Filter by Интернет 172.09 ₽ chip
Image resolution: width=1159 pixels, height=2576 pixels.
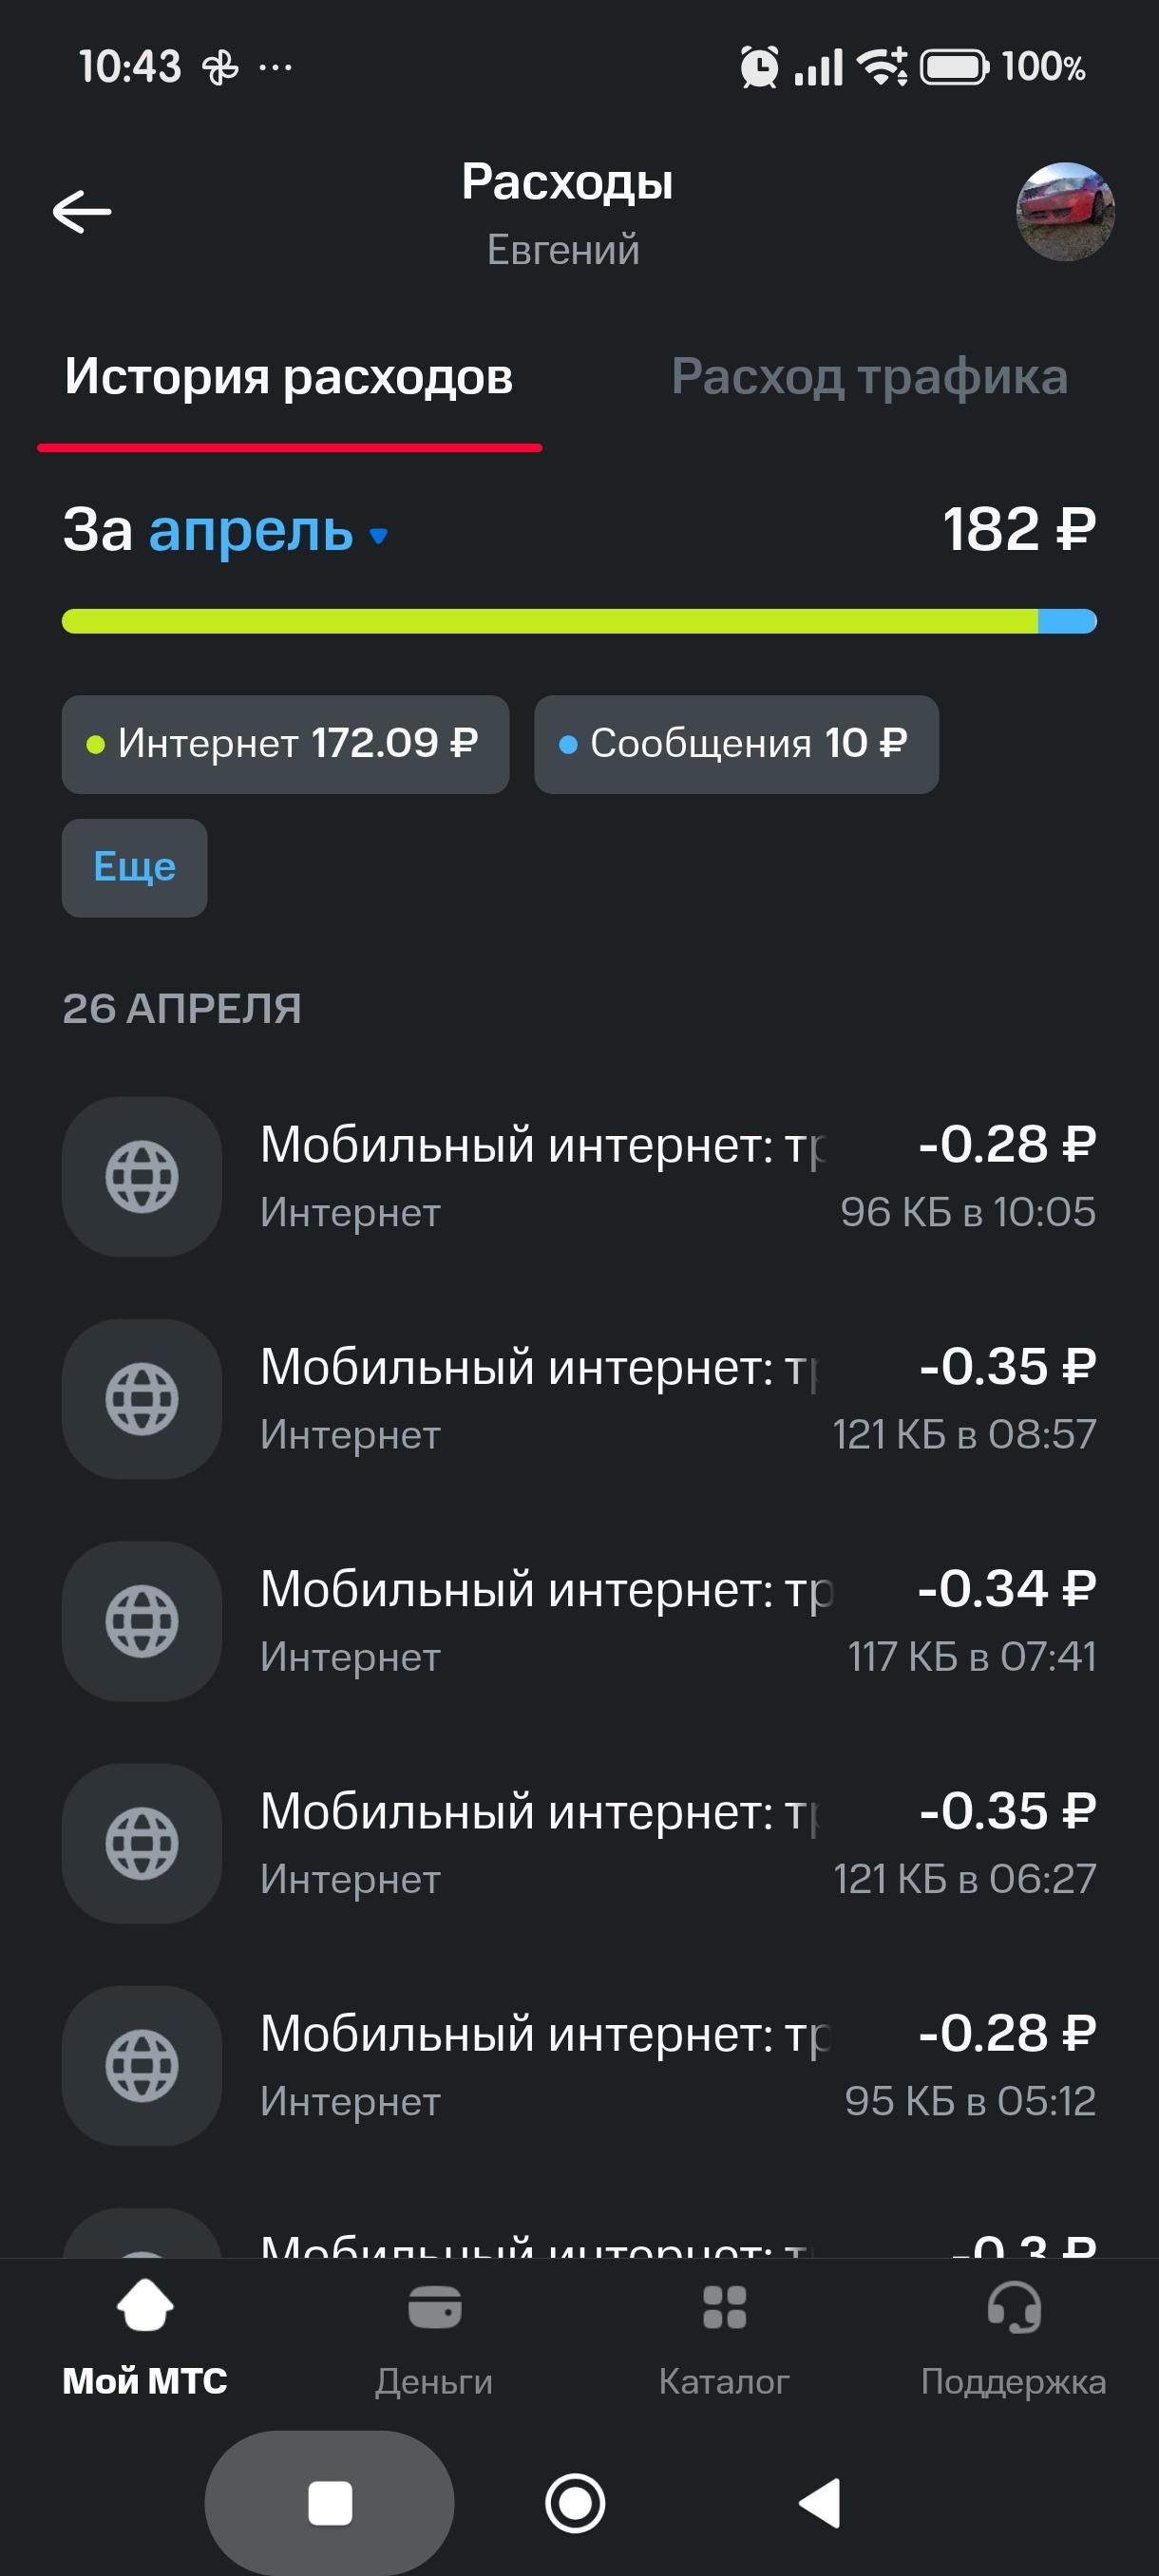click(x=285, y=744)
